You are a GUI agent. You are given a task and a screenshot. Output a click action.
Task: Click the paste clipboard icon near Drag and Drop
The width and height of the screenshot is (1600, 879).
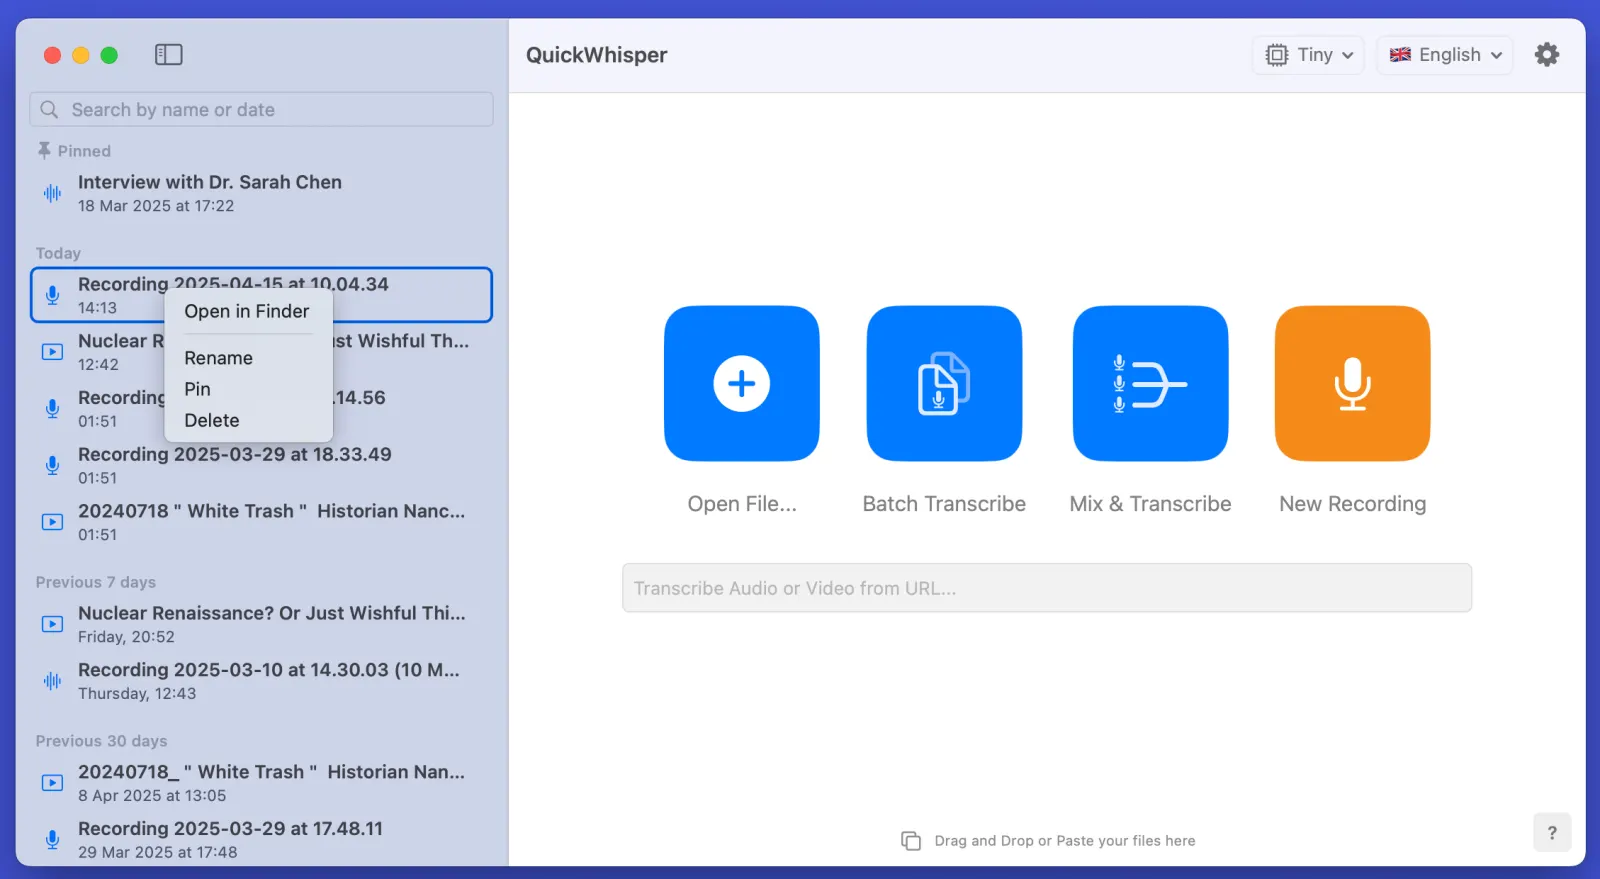tap(911, 841)
